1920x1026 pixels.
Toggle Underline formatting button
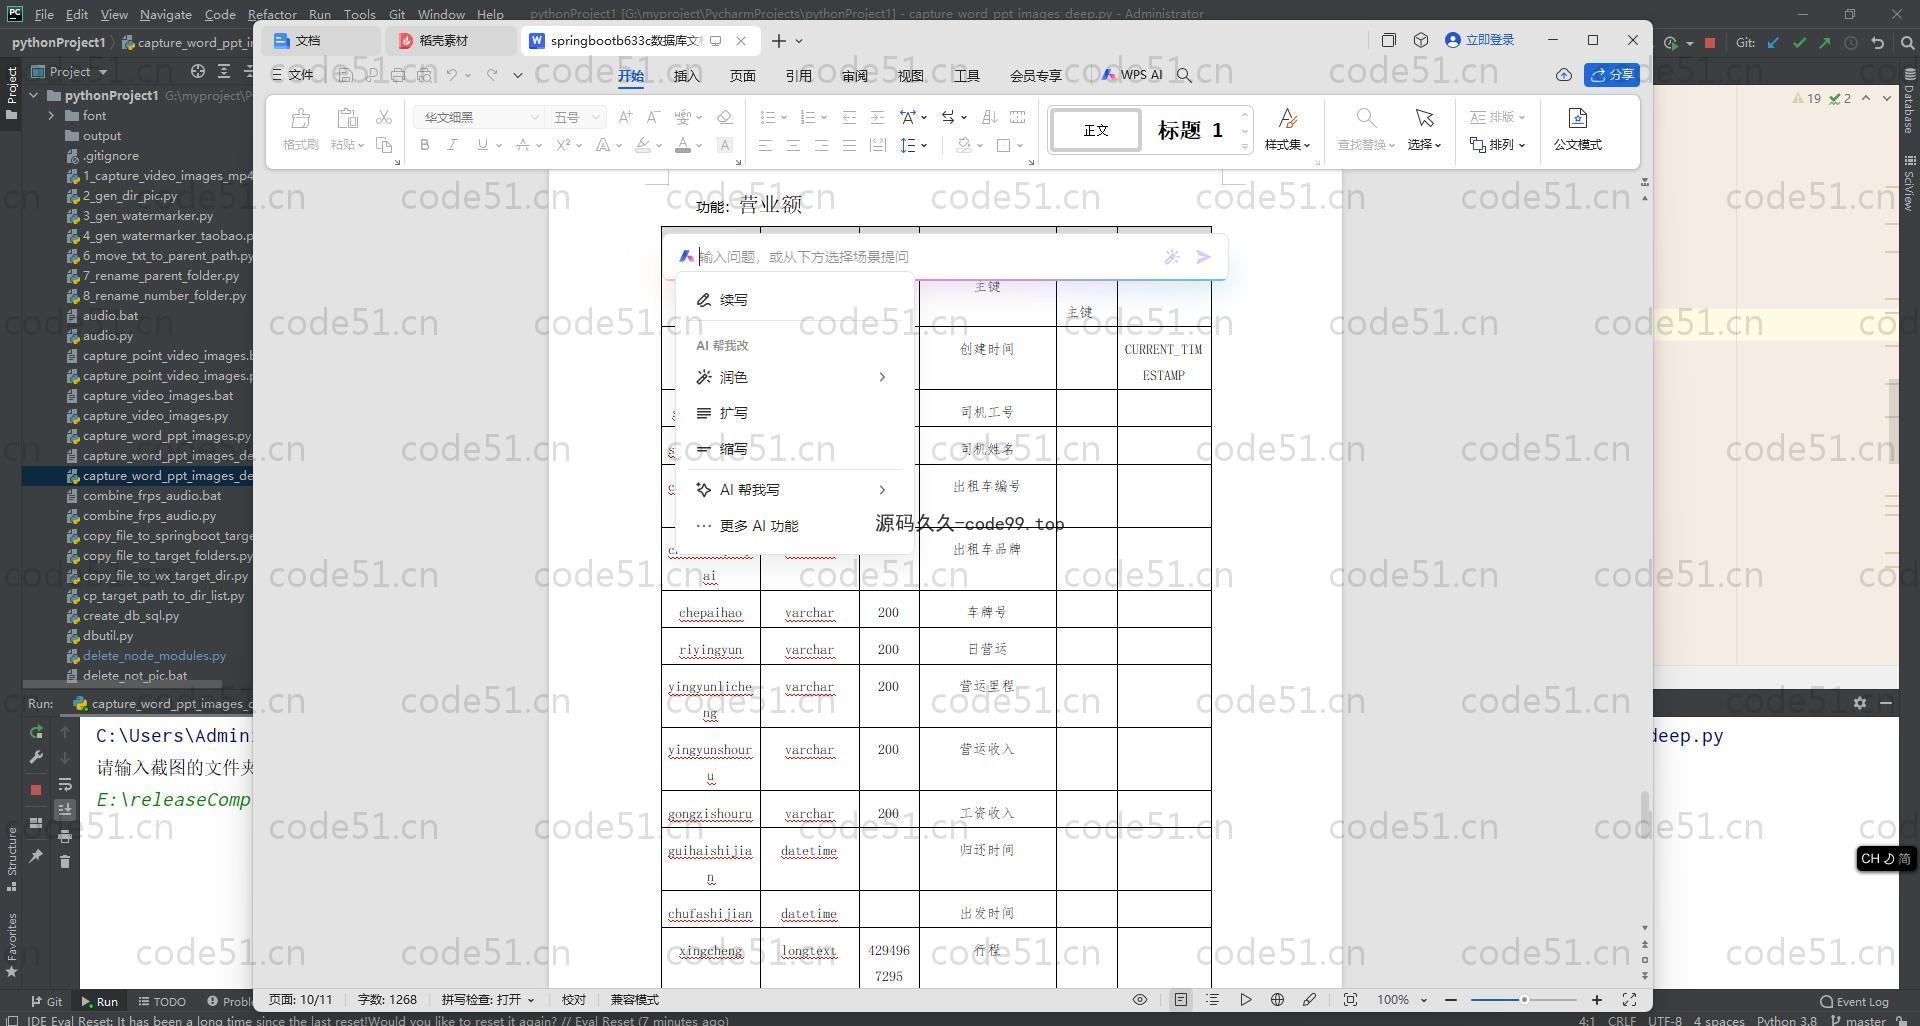coord(482,145)
